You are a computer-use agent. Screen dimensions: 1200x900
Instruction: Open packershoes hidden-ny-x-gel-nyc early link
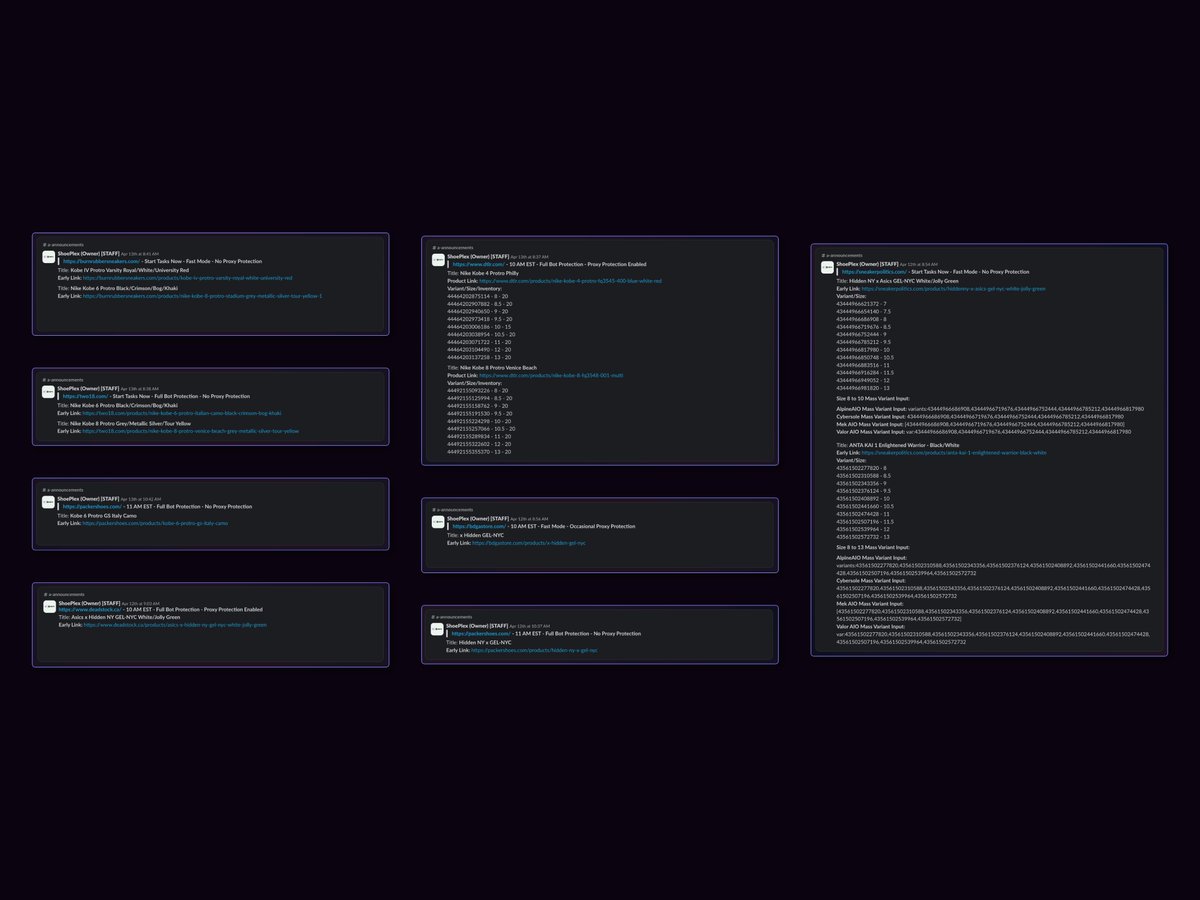[x=535, y=651]
